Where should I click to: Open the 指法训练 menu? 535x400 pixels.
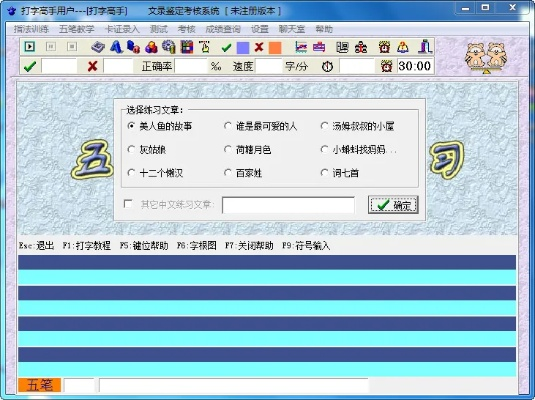31,29
